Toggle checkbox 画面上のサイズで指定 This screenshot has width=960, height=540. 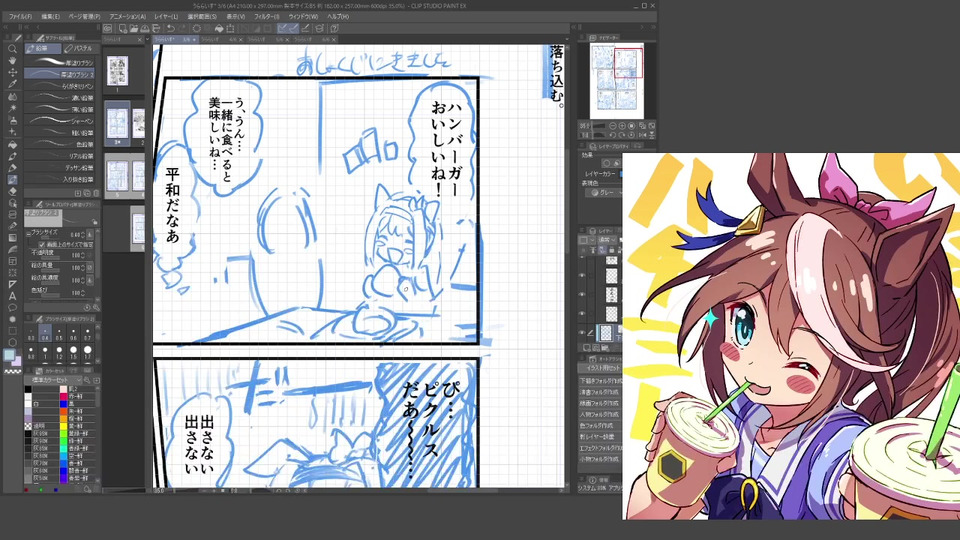42,244
